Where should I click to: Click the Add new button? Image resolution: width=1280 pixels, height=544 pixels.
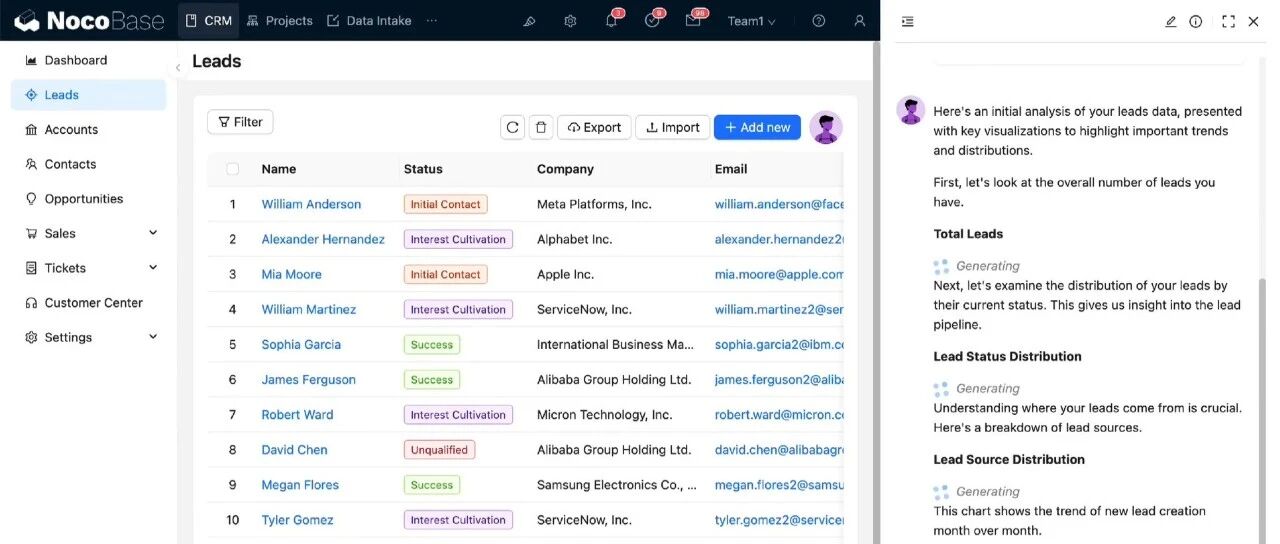click(x=757, y=127)
